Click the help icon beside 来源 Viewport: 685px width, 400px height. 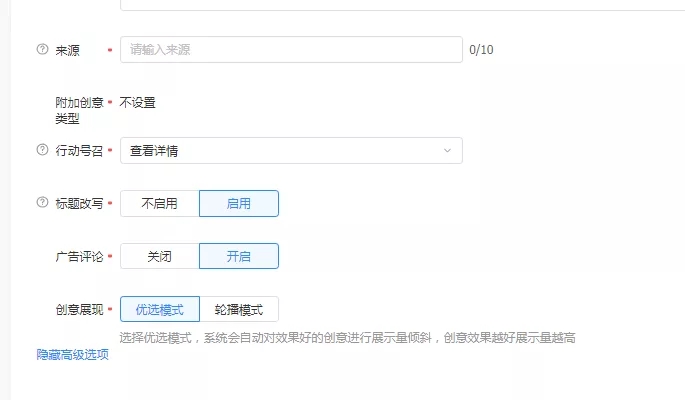[x=42, y=49]
